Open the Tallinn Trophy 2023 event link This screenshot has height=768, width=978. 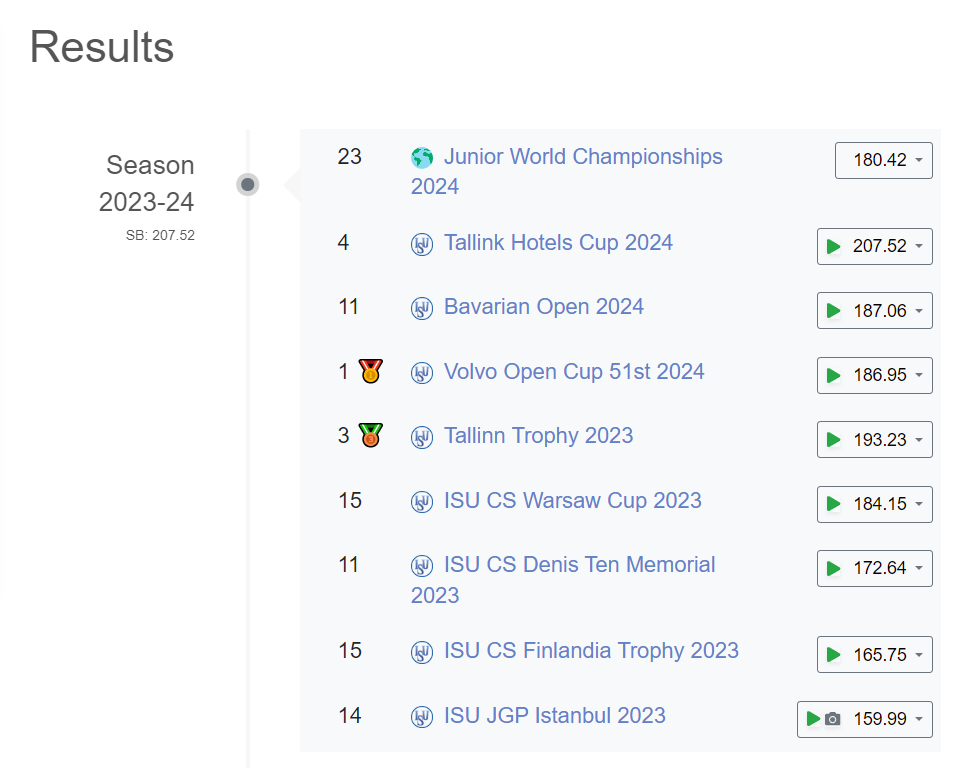tap(538, 435)
